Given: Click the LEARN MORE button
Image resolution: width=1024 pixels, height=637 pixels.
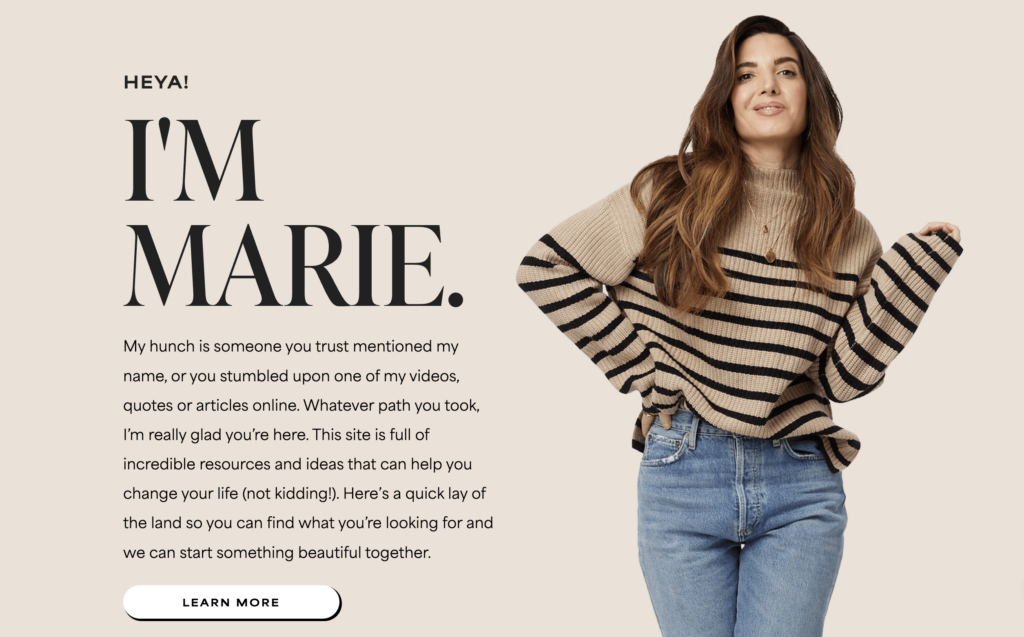Looking at the screenshot, I should coord(231,602).
